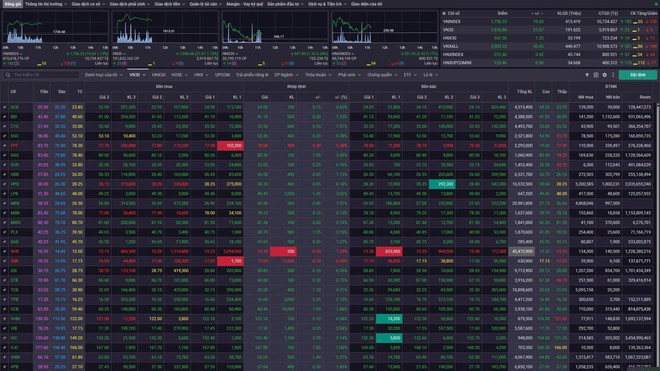Open the Trái phiếu riêng lẻ tab
This screenshot has width=660, height=371.
point(252,75)
